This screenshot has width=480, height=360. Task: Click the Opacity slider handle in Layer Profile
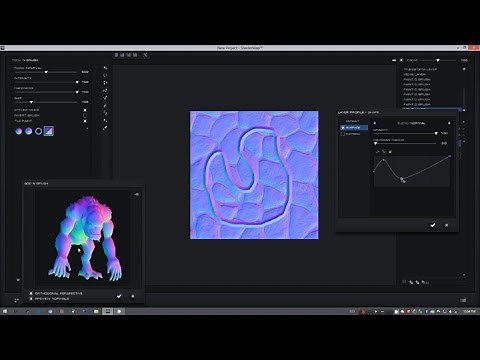[436, 133]
